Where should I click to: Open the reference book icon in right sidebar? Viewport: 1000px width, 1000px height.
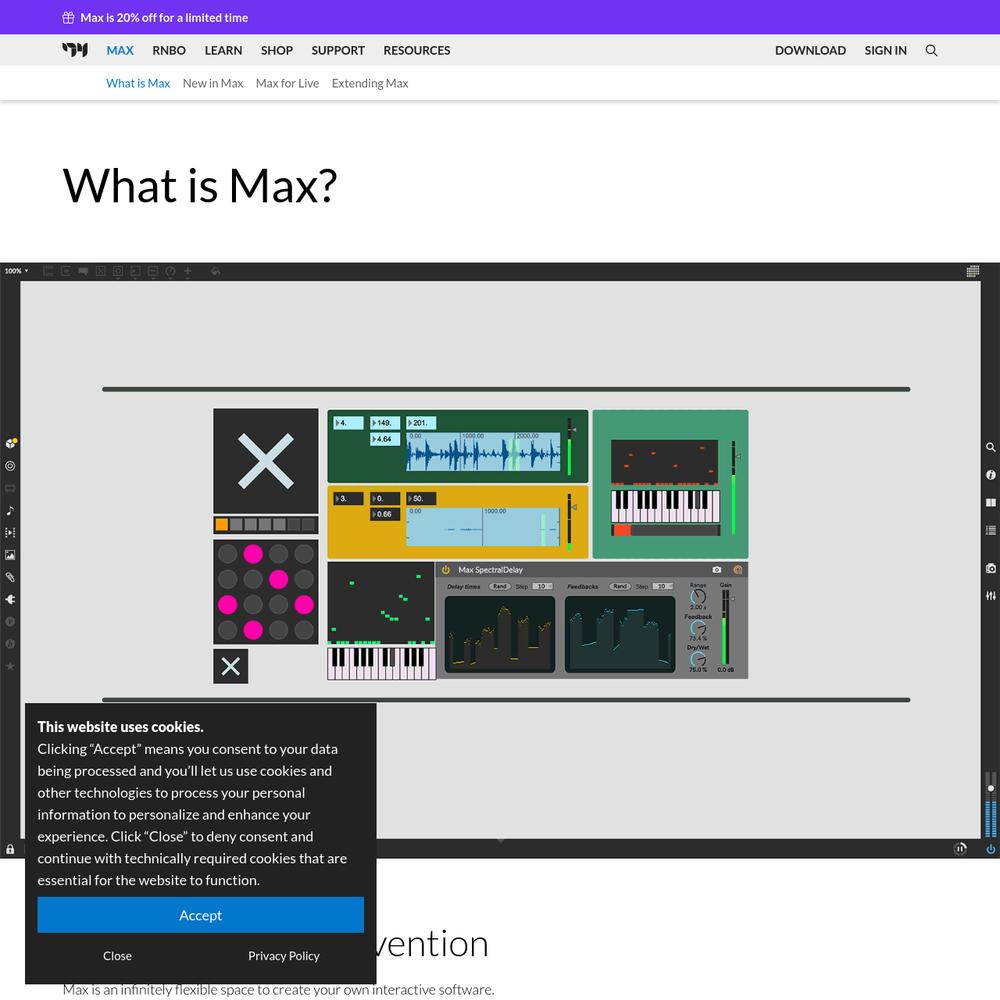(990, 503)
